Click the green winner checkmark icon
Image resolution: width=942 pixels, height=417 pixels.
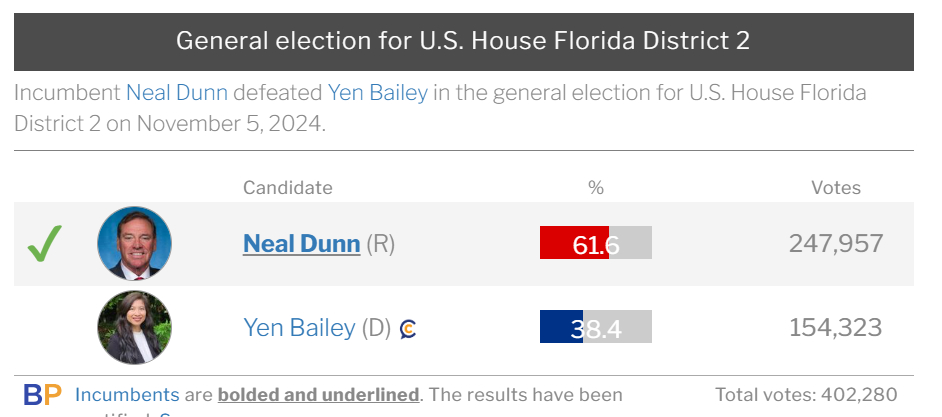(44, 243)
